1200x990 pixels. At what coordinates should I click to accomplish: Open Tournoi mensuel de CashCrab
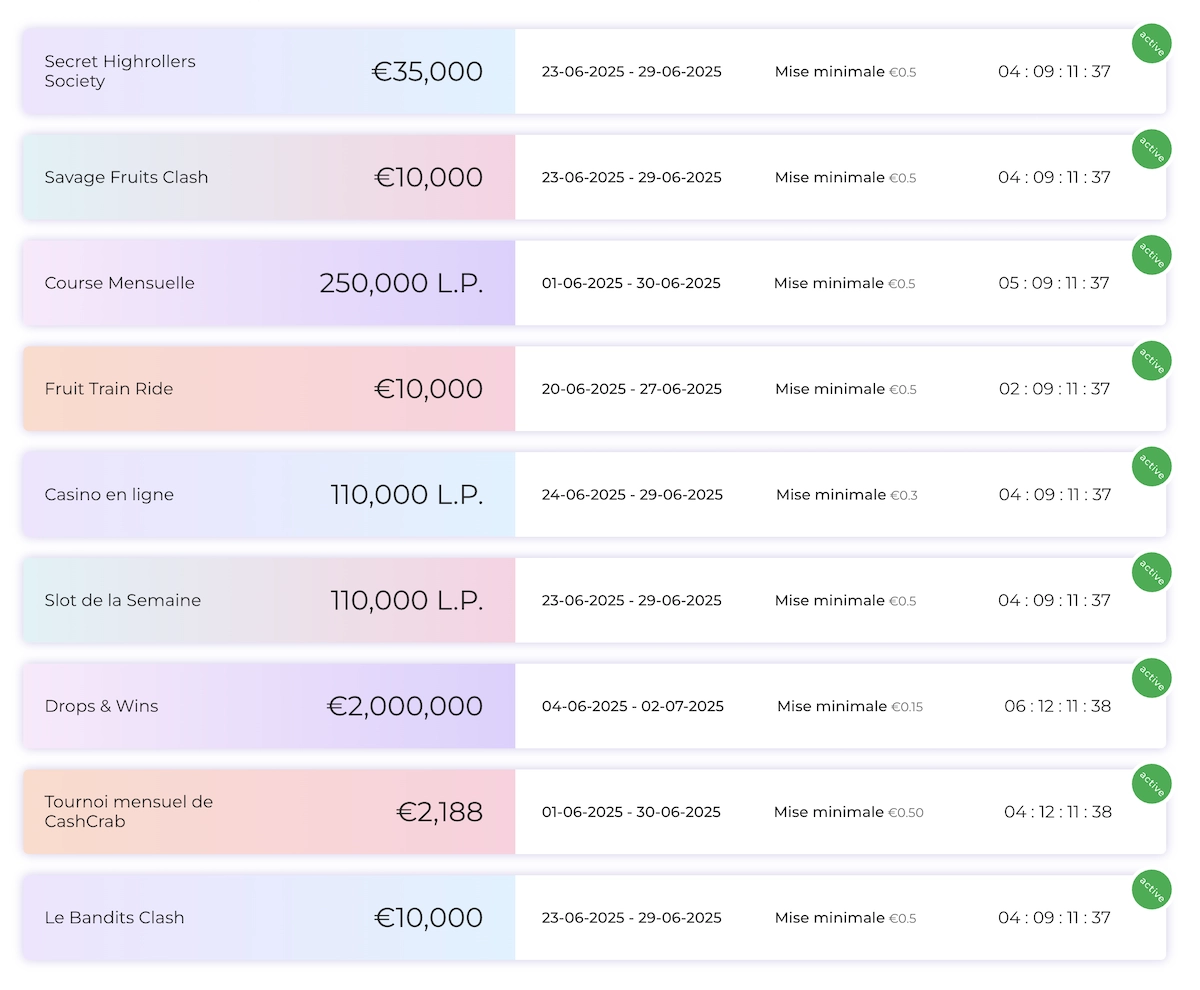[128, 812]
